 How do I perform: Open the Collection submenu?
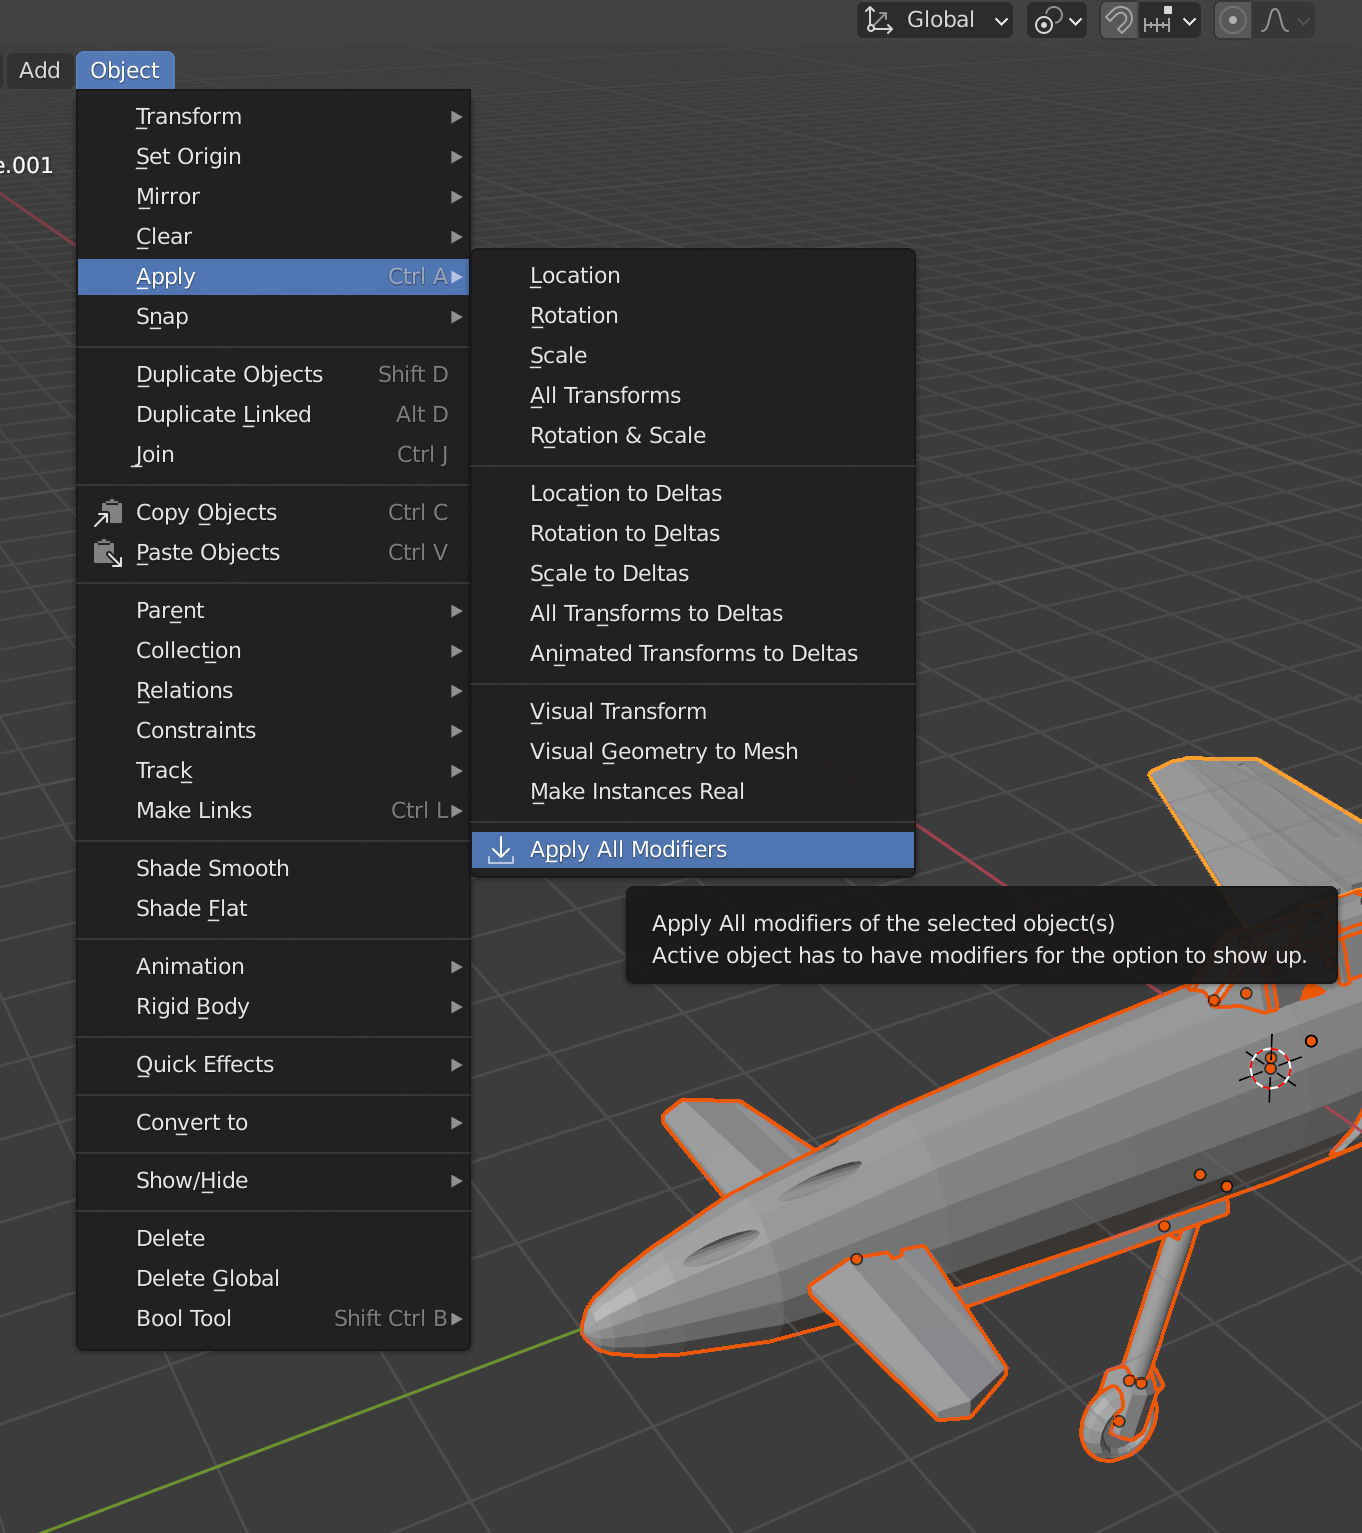click(x=273, y=651)
